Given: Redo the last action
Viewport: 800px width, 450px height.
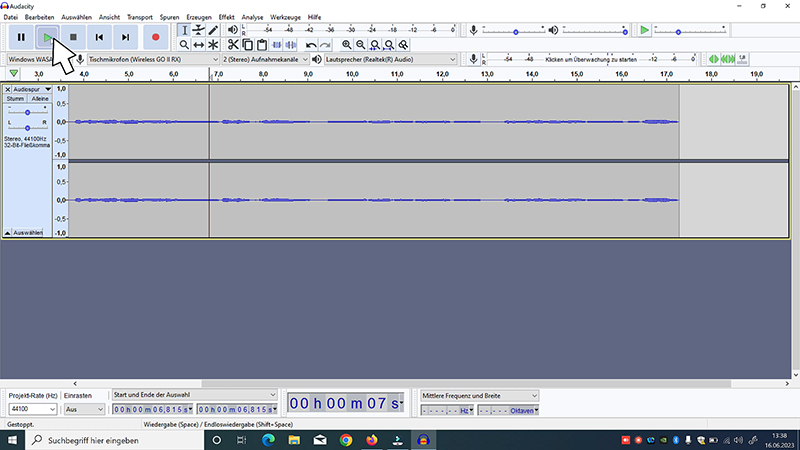Looking at the screenshot, I should tap(325, 45).
